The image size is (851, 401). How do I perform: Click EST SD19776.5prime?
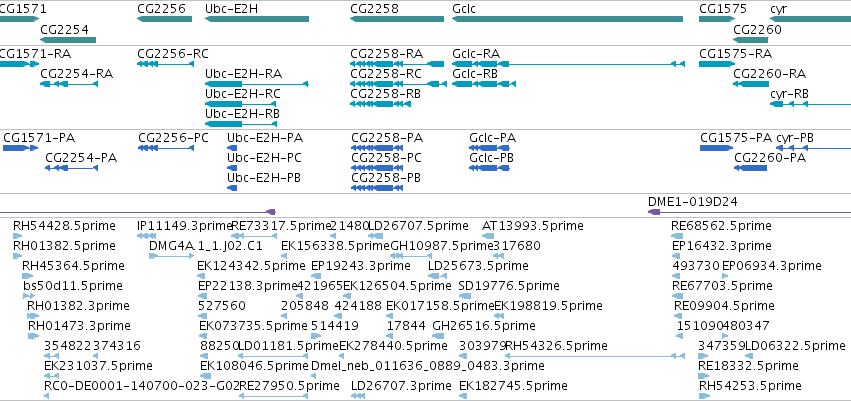(x=465, y=296)
